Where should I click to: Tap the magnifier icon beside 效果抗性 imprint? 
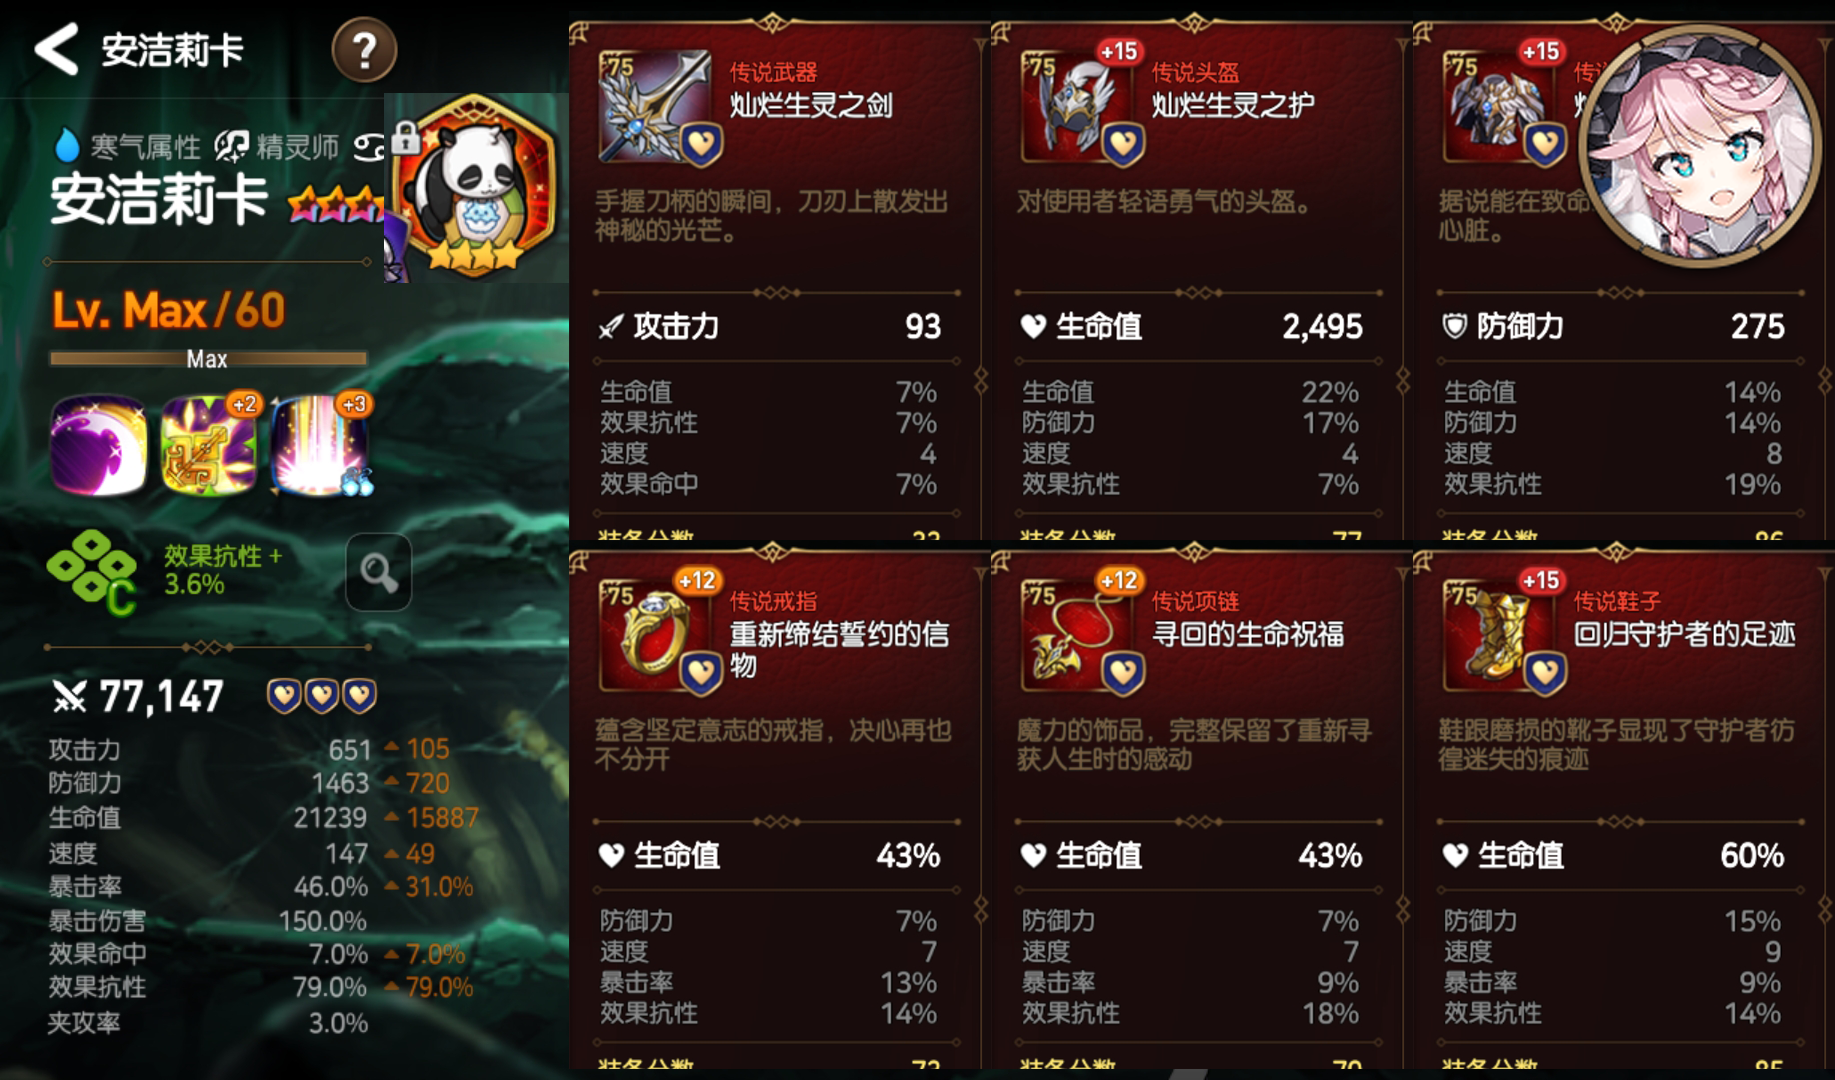[378, 572]
